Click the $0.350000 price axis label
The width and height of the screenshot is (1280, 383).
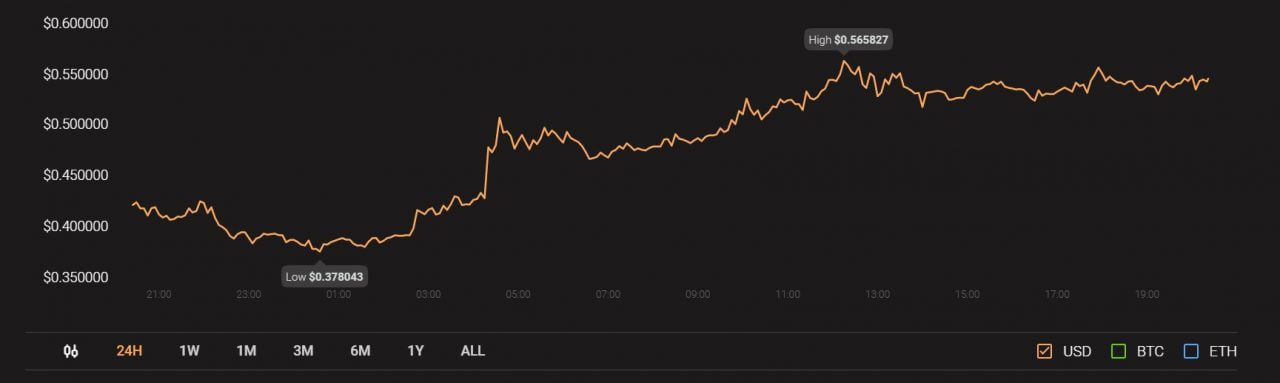[x=75, y=277]
